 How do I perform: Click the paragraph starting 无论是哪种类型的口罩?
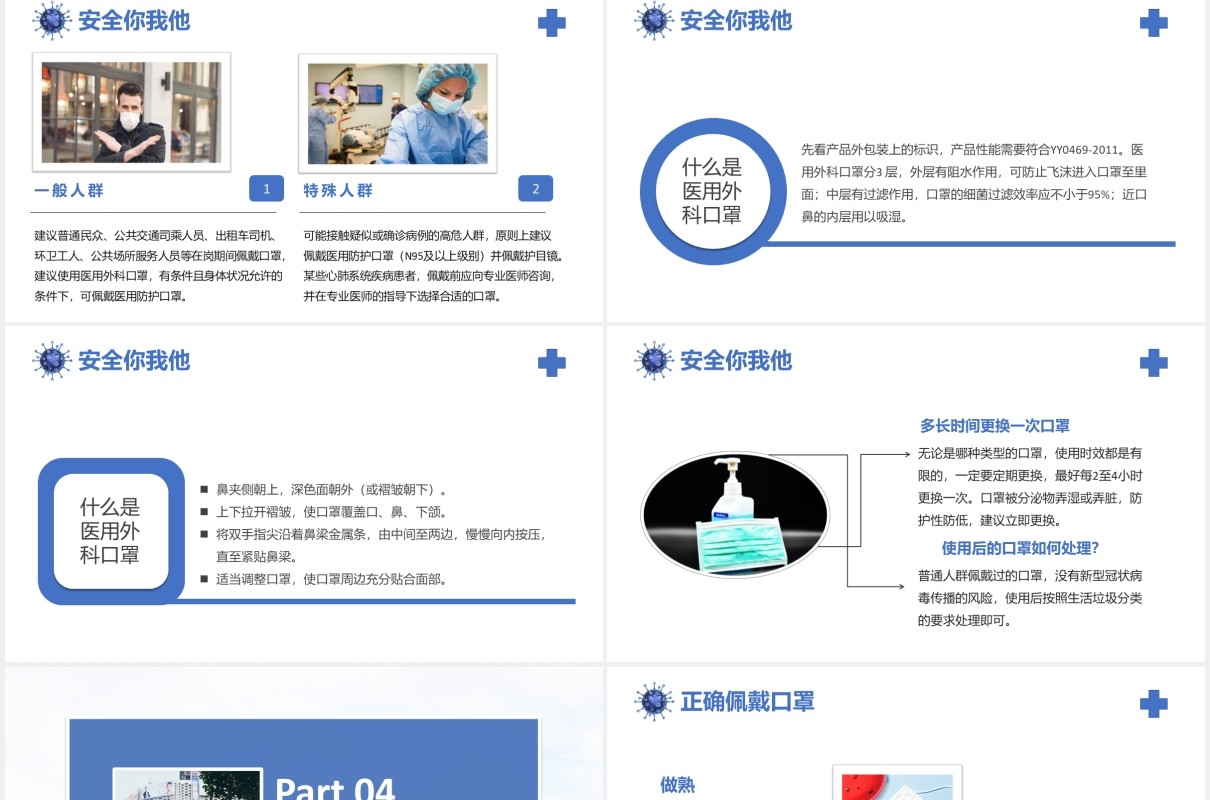pos(1030,487)
